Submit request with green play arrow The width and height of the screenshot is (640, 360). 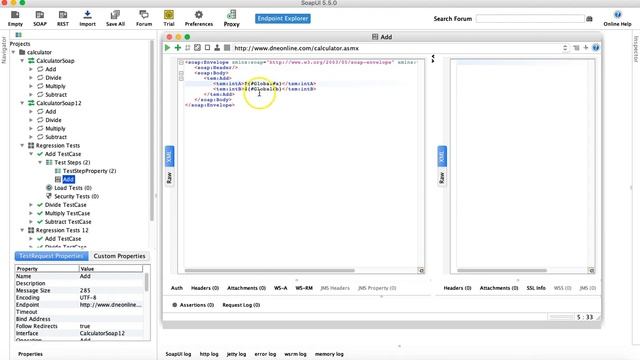click(x=167, y=48)
